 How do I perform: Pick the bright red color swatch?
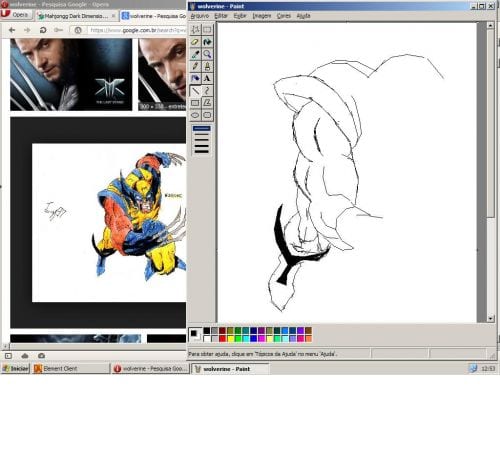(x=222, y=339)
